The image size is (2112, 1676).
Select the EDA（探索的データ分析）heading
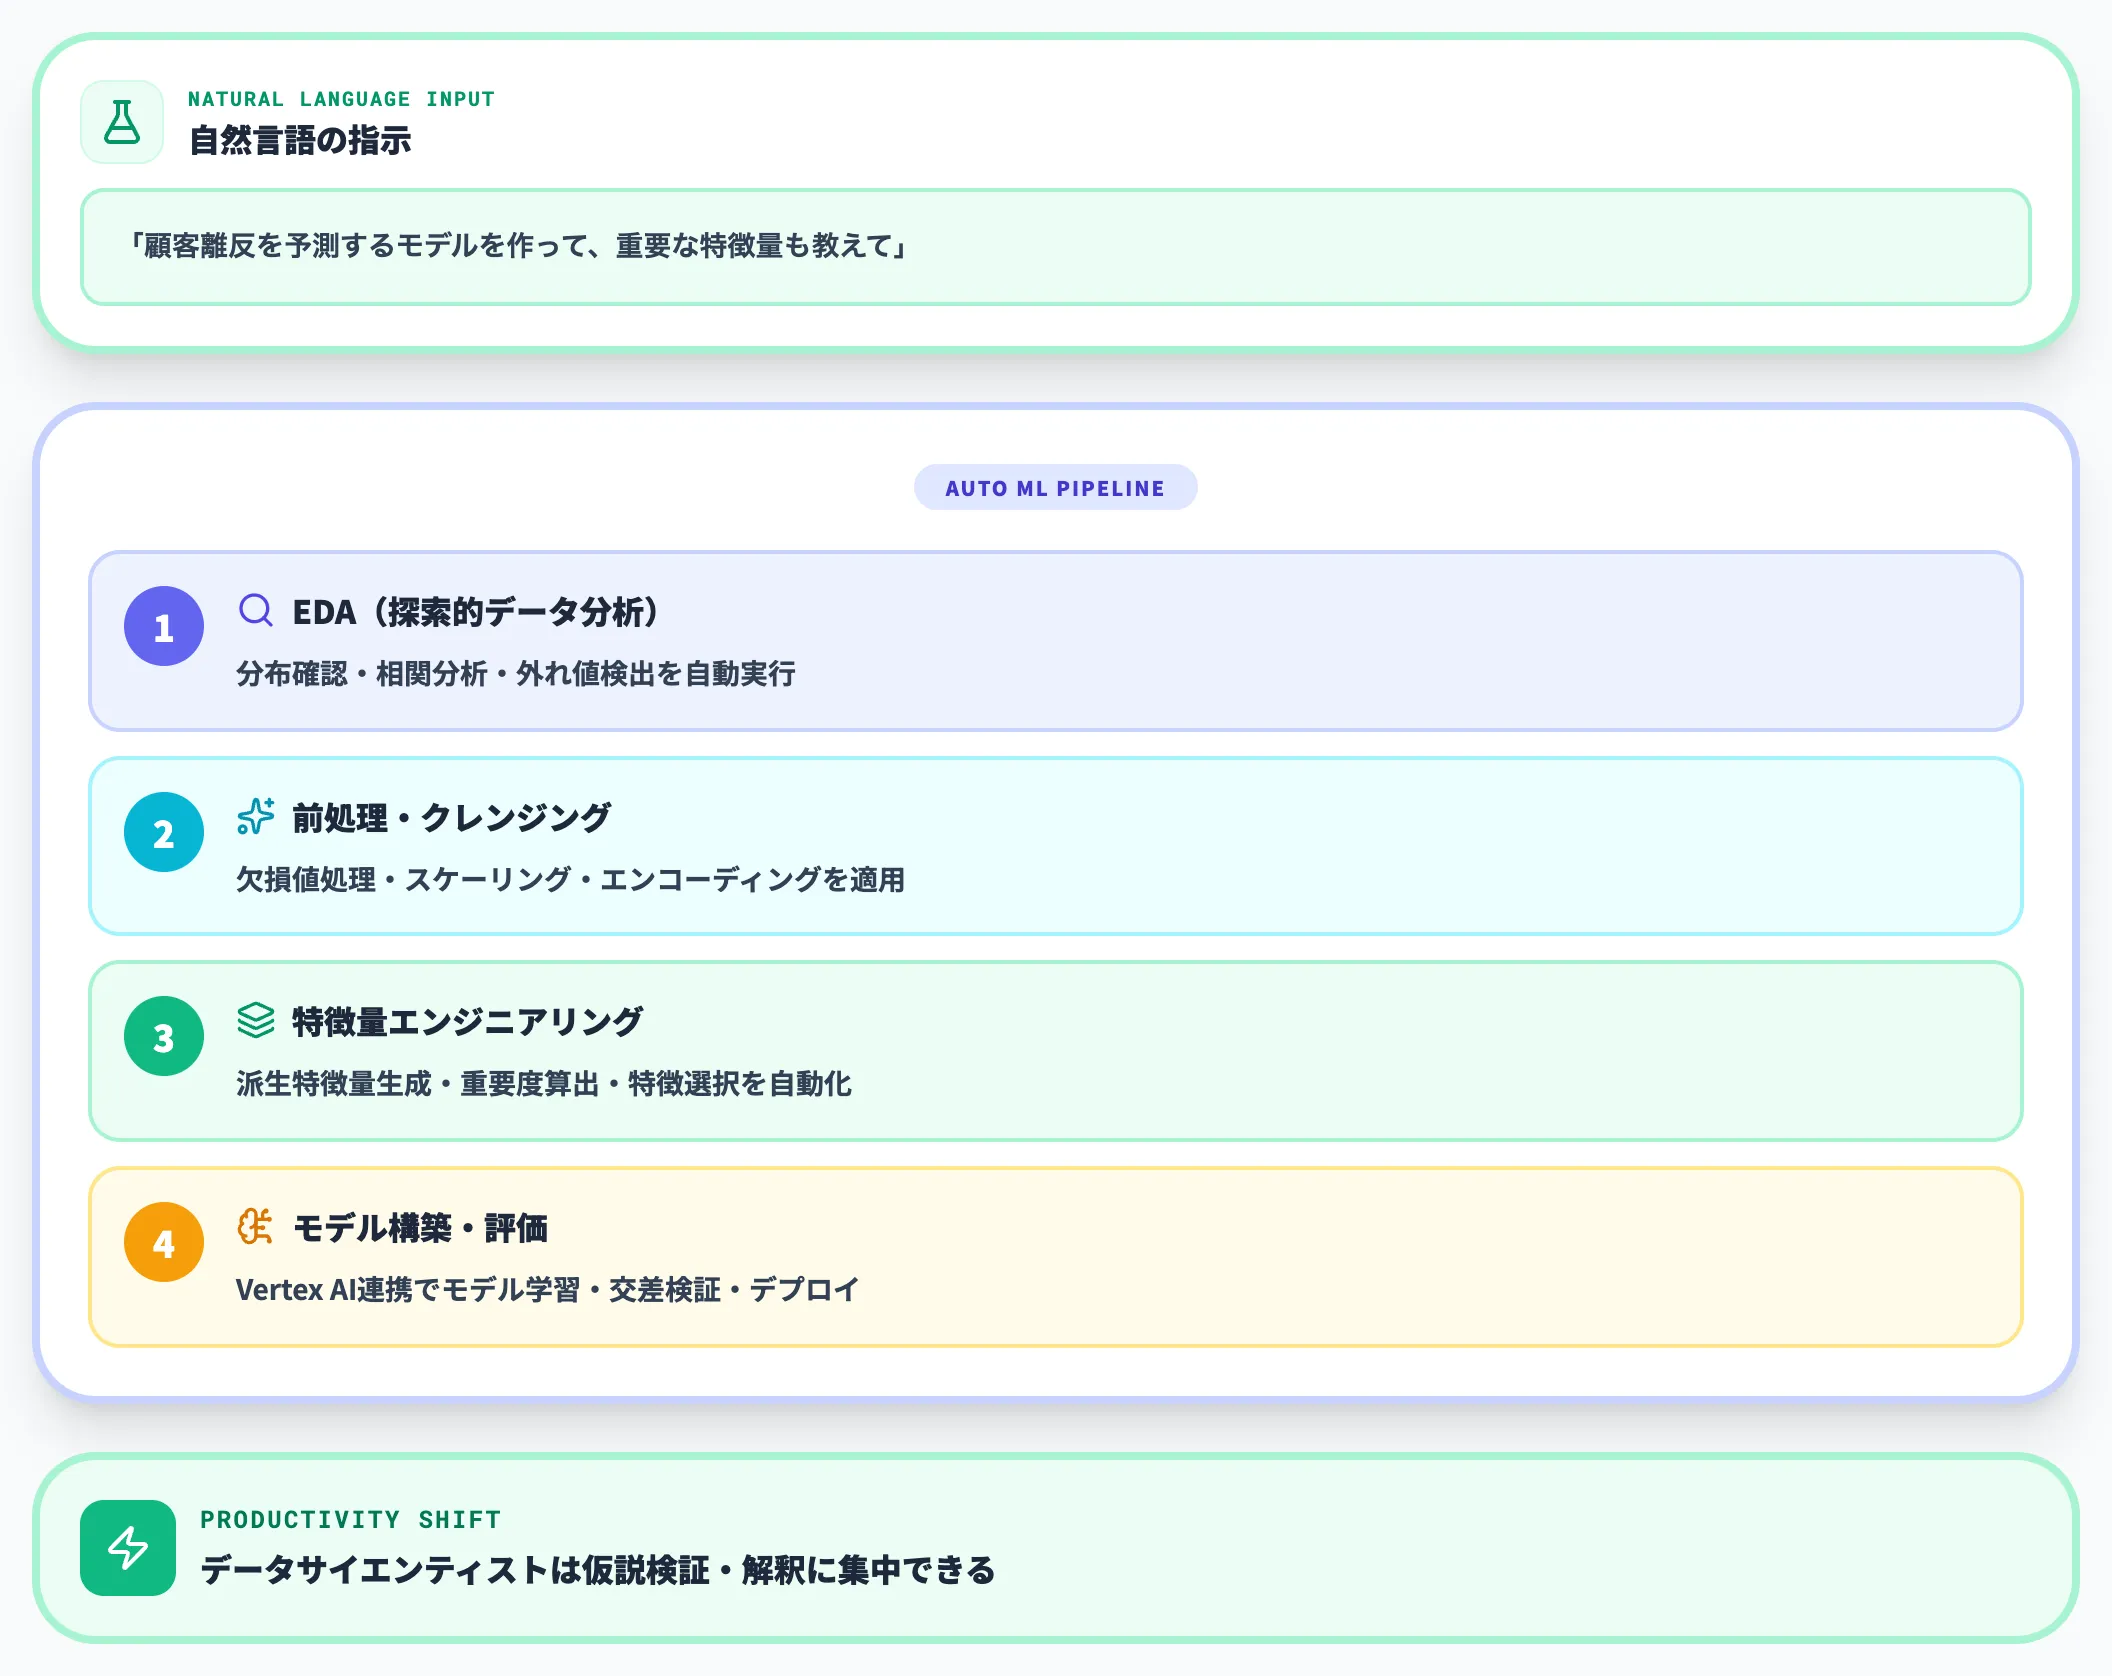click(x=475, y=612)
